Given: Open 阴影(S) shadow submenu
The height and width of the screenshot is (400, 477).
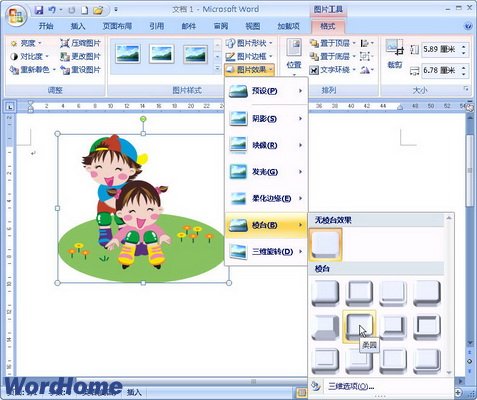Looking at the screenshot, I should [x=266, y=119].
